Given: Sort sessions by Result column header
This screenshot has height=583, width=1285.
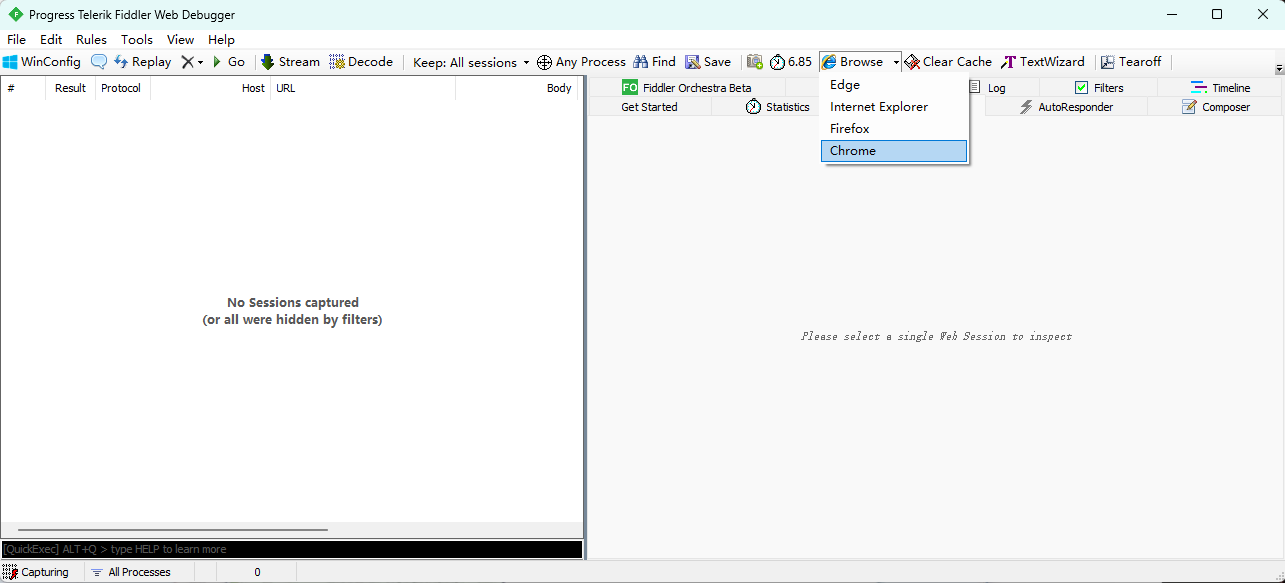Looking at the screenshot, I should click(x=70, y=88).
